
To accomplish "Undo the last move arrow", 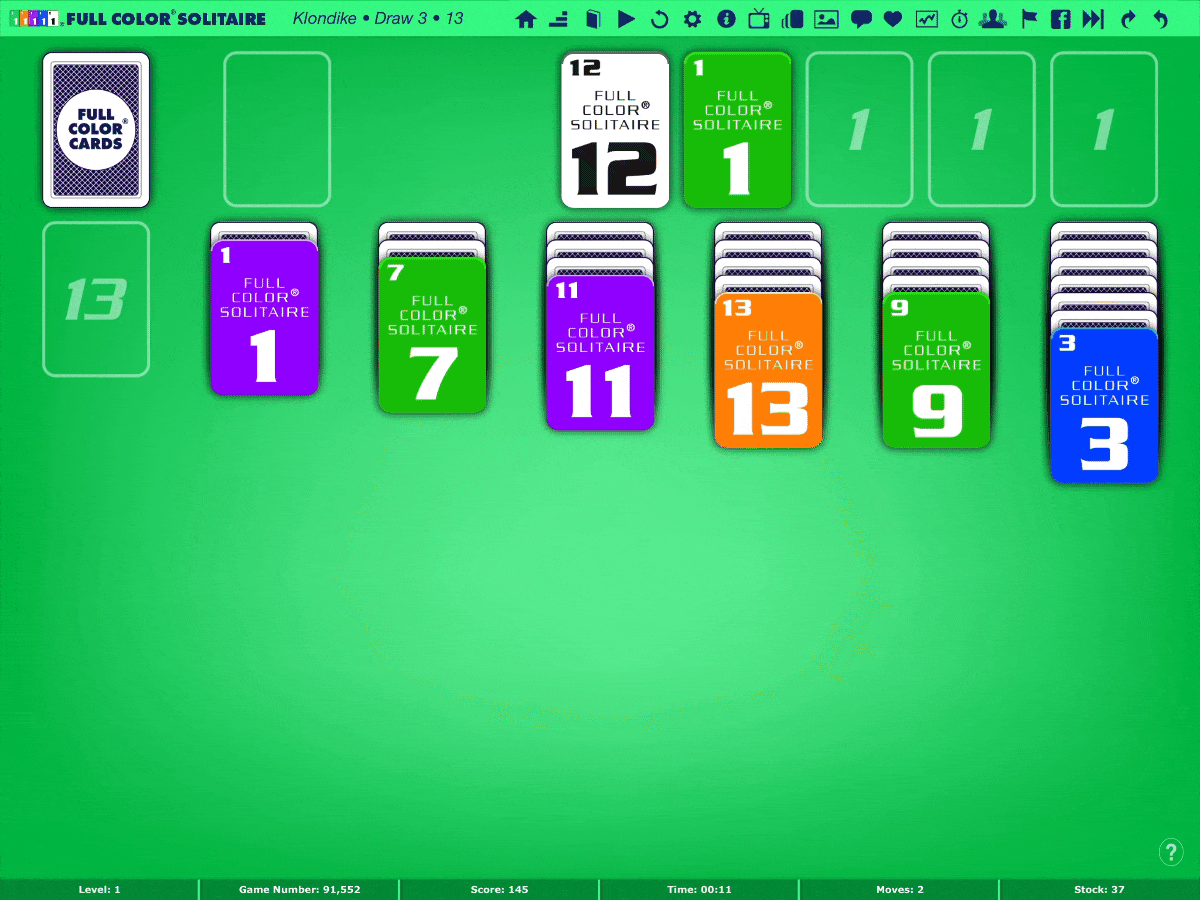I will click(x=1161, y=19).
